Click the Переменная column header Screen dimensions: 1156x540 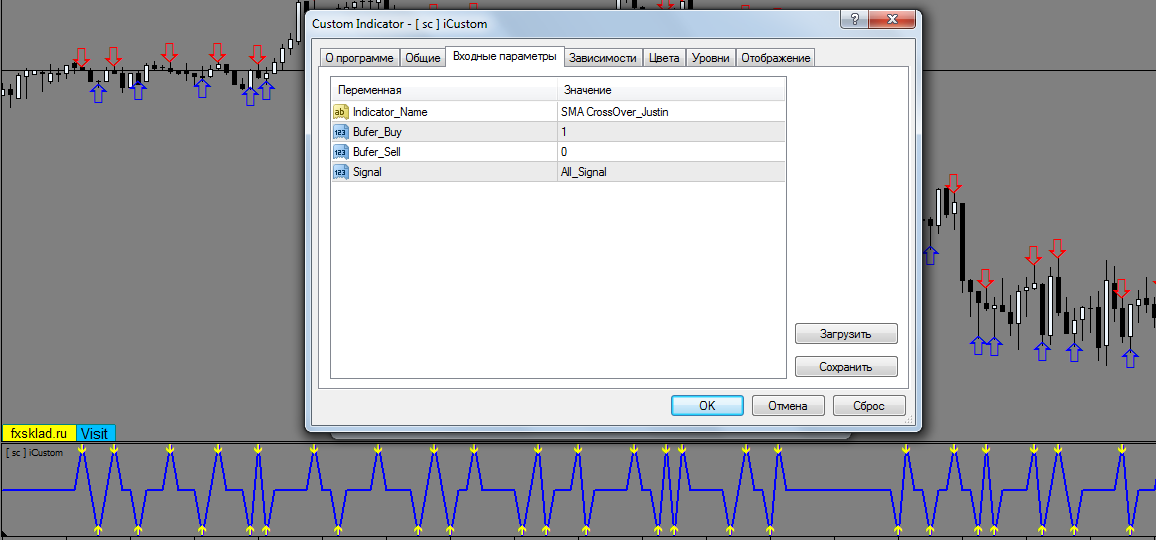click(x=445, y=90)
